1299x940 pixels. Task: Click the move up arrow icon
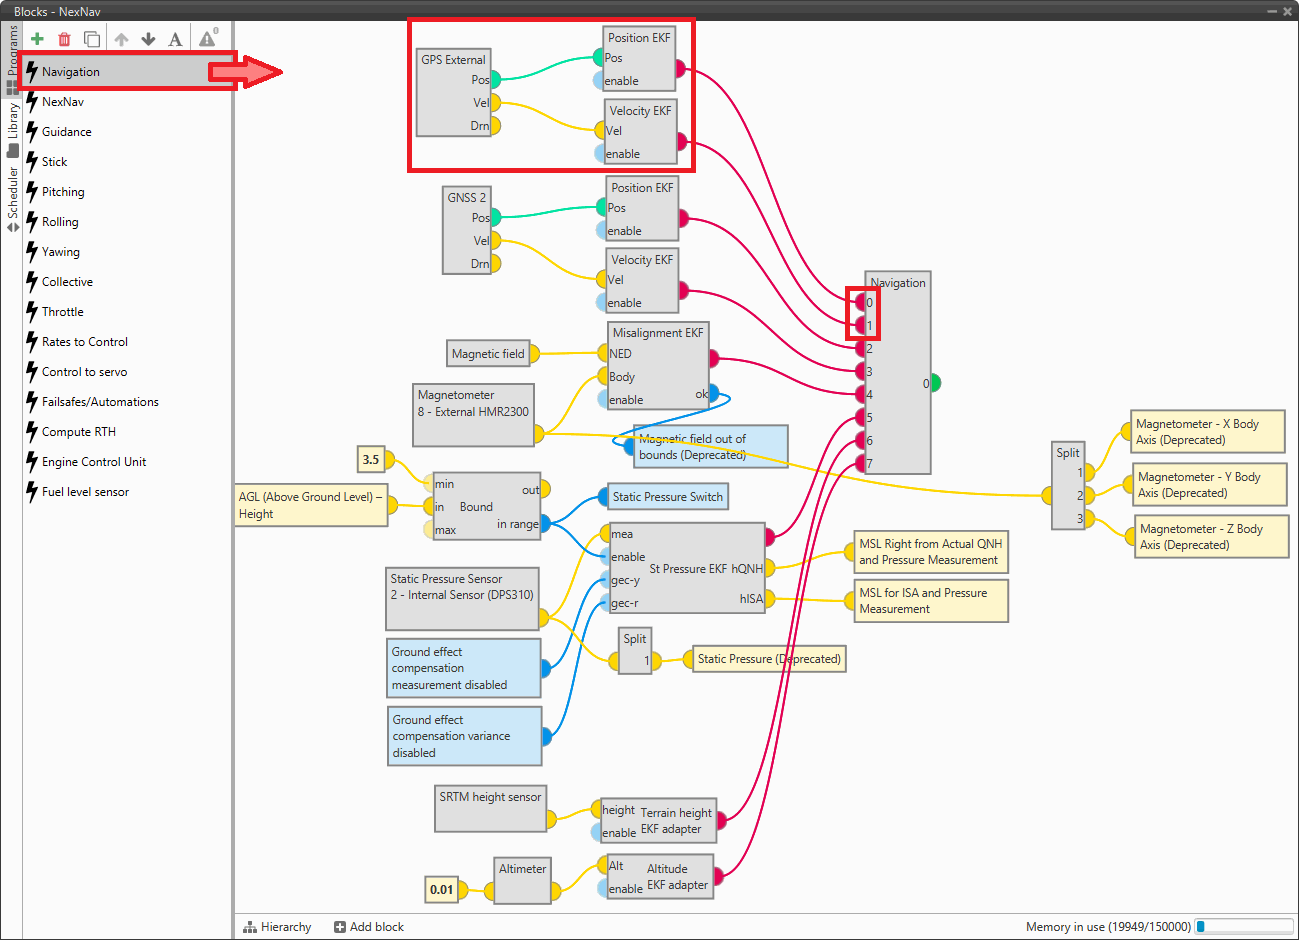click(121, 39)
